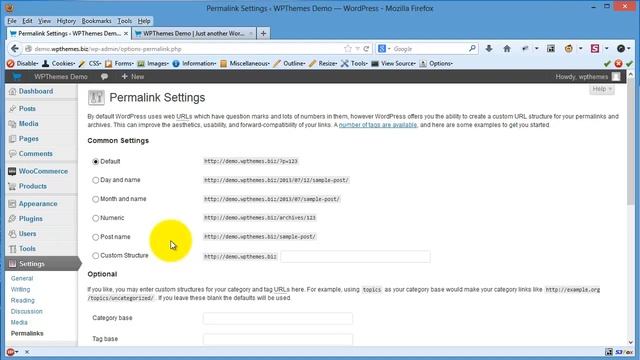
Task: Click the WordPress logo in admin bar
Action: pyautogui.click(x=17, y=76)
